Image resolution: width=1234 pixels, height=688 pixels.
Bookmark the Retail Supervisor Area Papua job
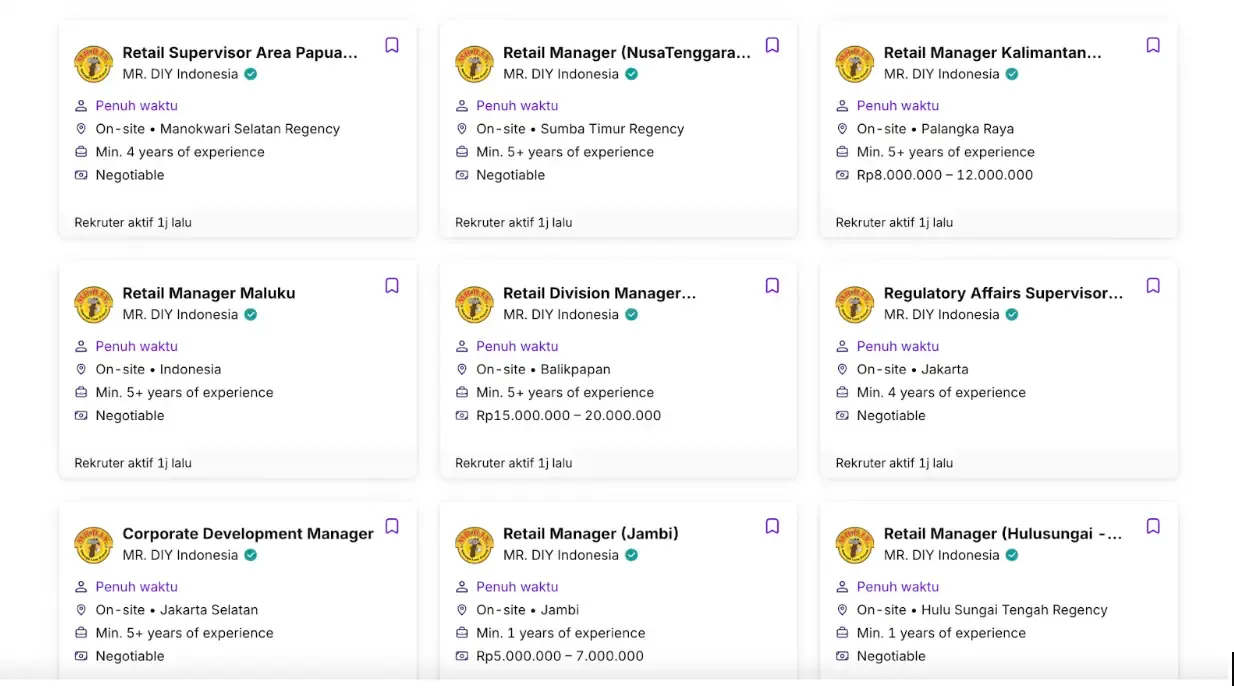pyautogui.click(x=392, y=45)
